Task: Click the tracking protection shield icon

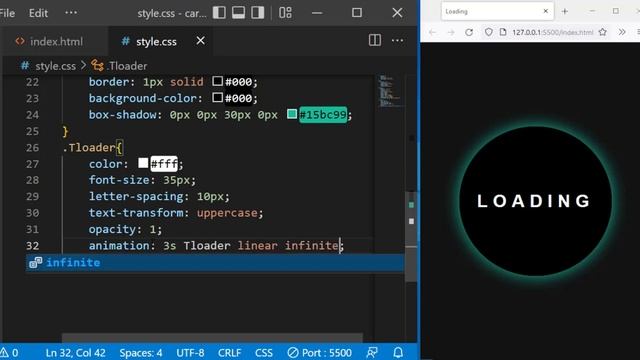Action: point(489,32)
